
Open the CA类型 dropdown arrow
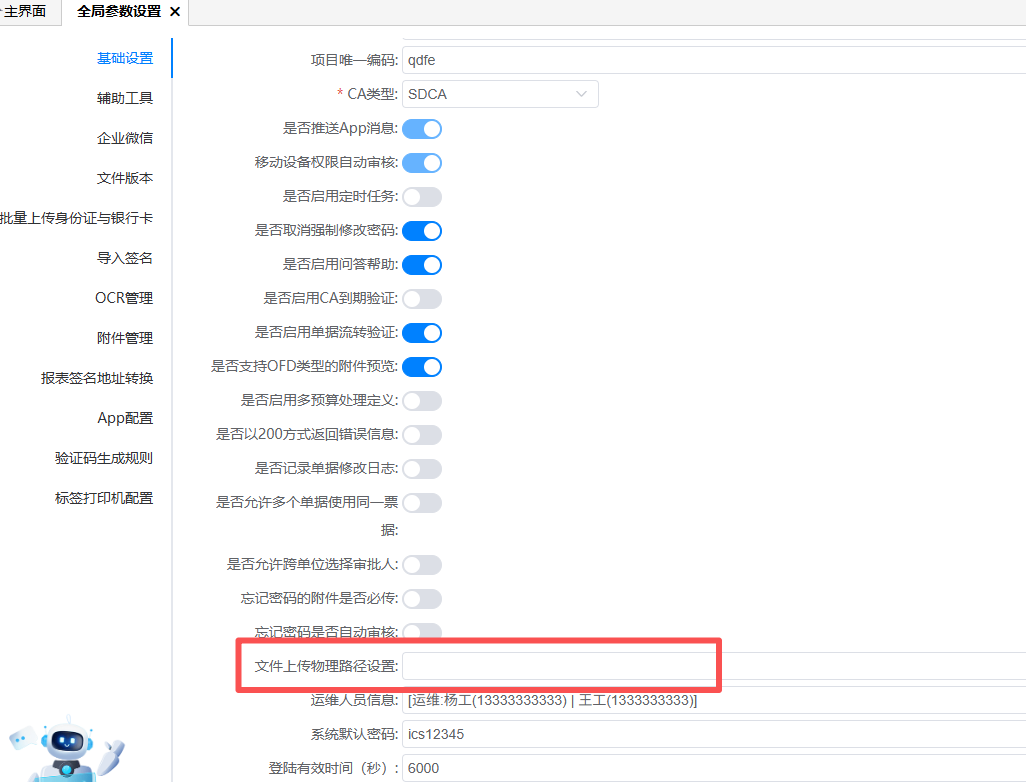click(581, 94)
